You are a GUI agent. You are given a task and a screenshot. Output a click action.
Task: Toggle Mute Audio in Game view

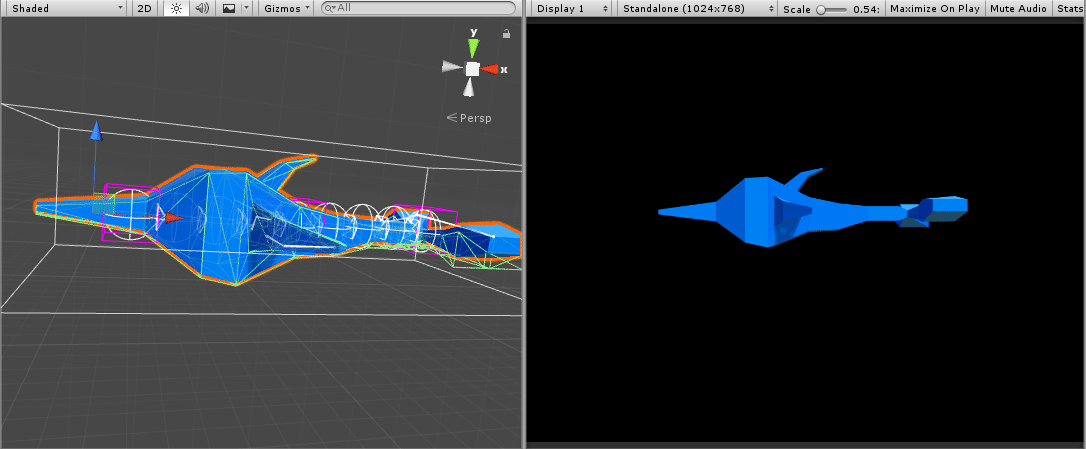[1018, 8]
